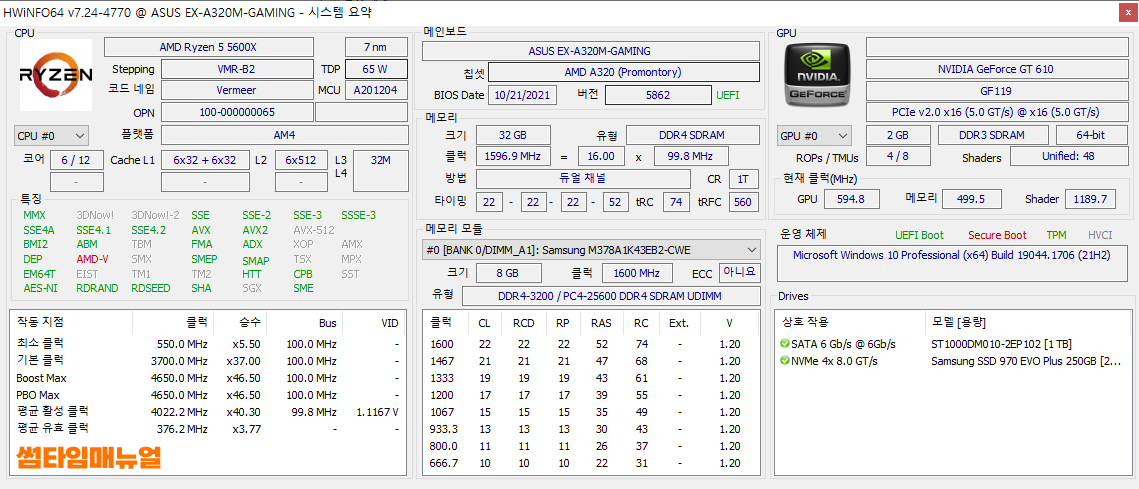Viewport: 1139px width, 489px height.
Task: Click the GPU memory 2 GB field
Action: (x=898, y=135)
